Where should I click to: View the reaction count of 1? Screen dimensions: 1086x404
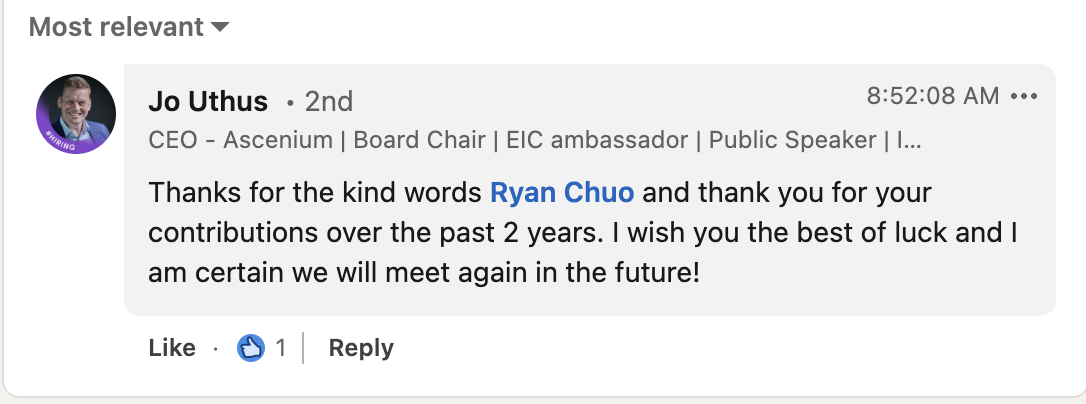281,348
